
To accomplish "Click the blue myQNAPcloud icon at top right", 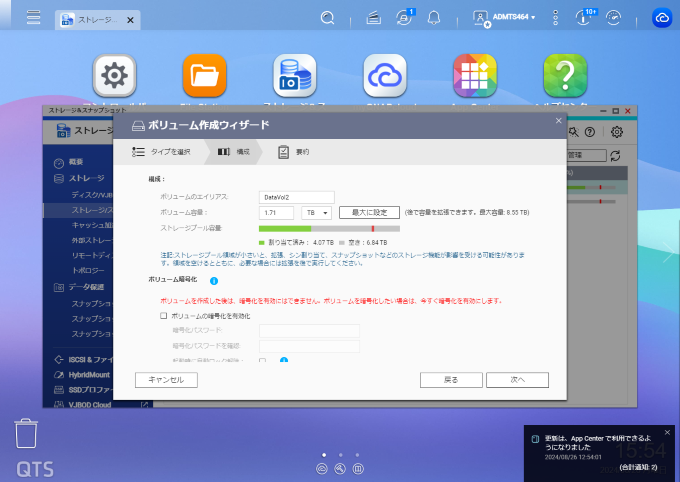I will pyautogui.click(x=662, y=18).
